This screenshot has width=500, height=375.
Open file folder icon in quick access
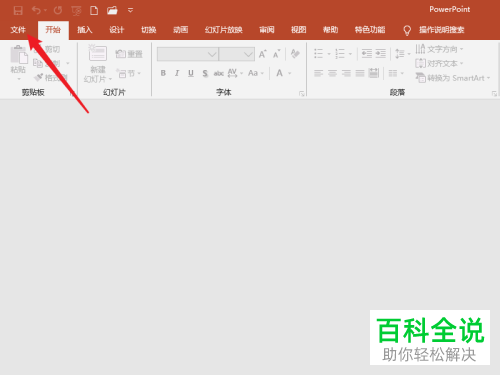click(112, 10)
